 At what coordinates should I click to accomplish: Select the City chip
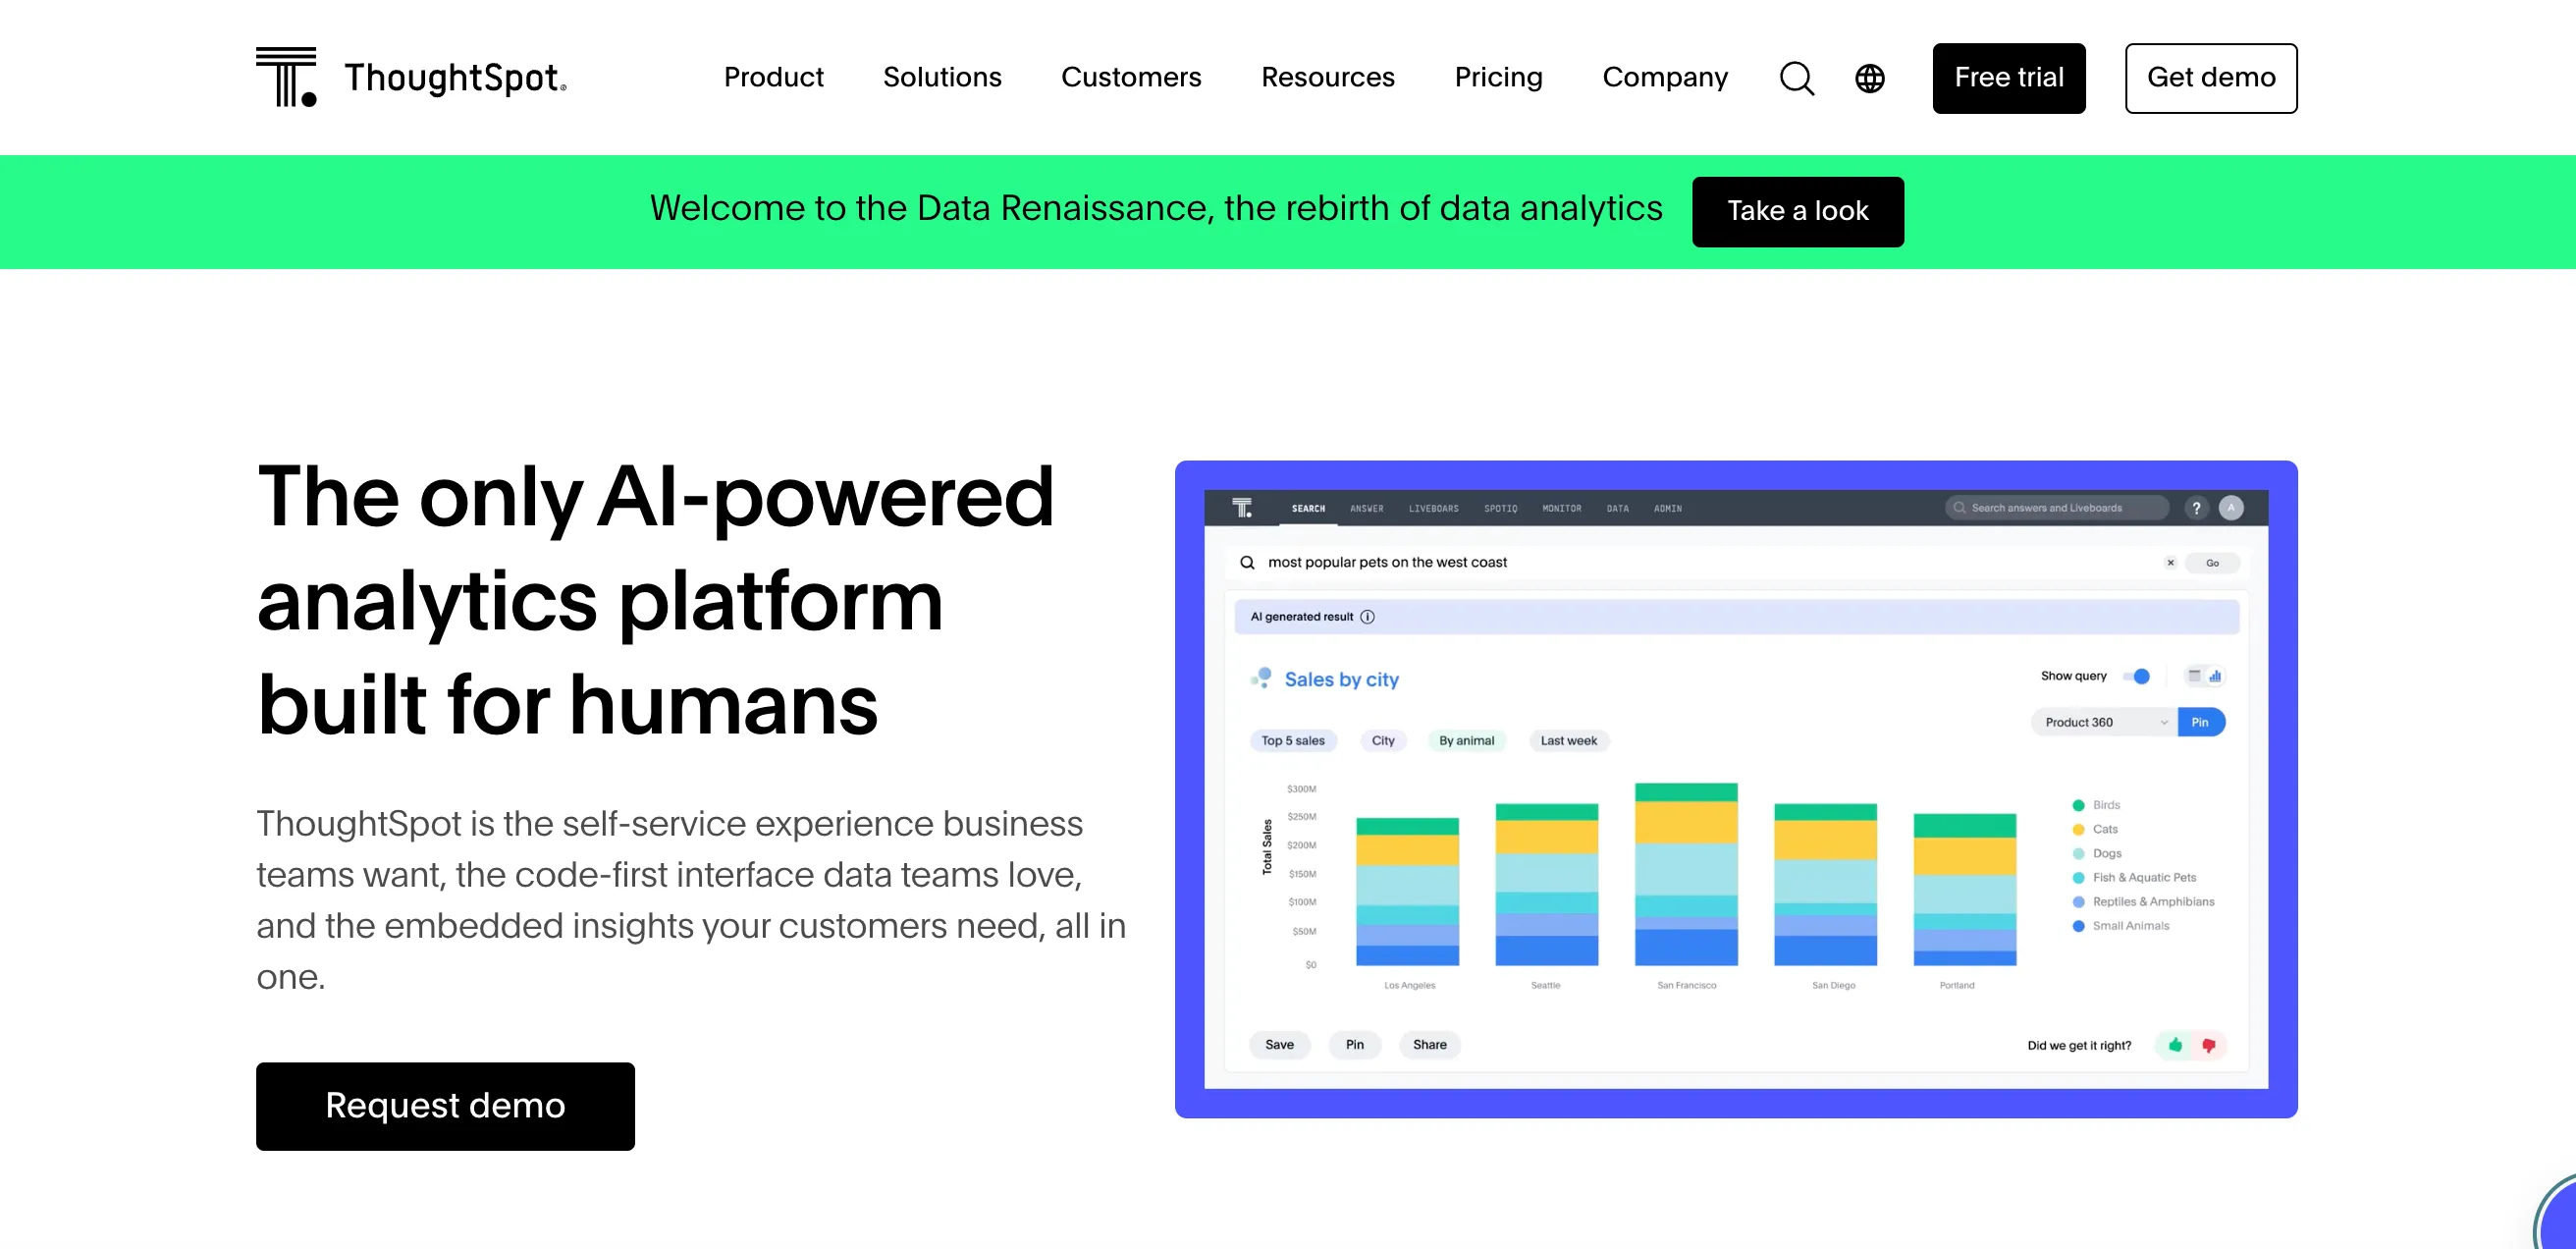(1382, 741)
